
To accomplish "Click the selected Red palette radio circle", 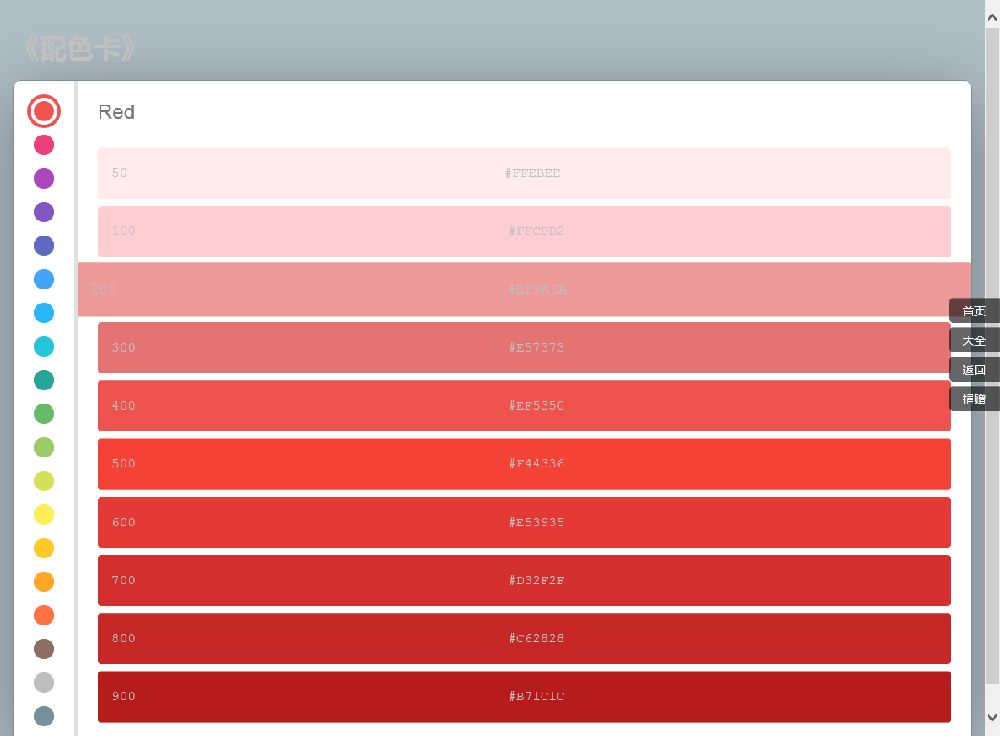I will [44, 111].
